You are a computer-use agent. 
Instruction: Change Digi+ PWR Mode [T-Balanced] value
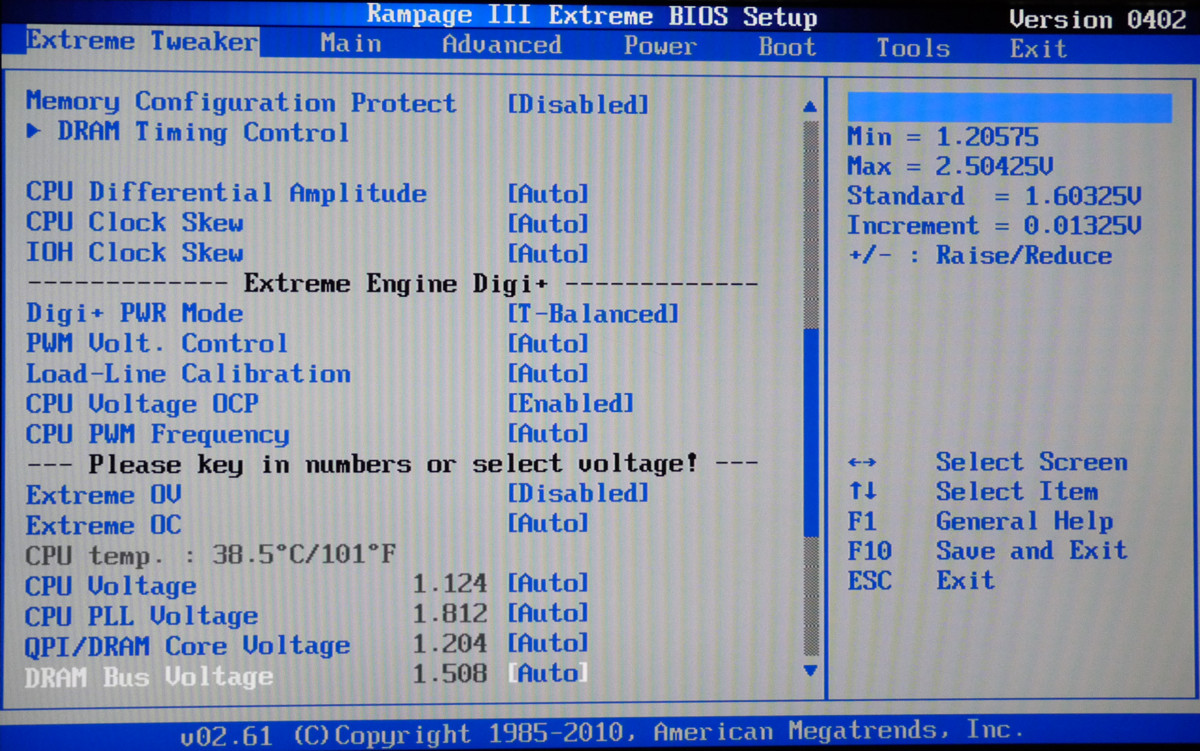pos(593,314)
